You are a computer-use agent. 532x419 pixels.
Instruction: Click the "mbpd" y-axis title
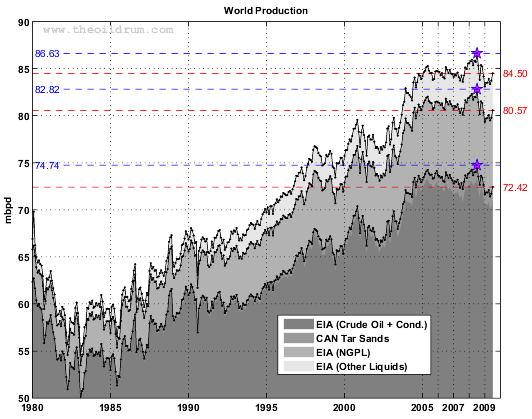(8, 210)
